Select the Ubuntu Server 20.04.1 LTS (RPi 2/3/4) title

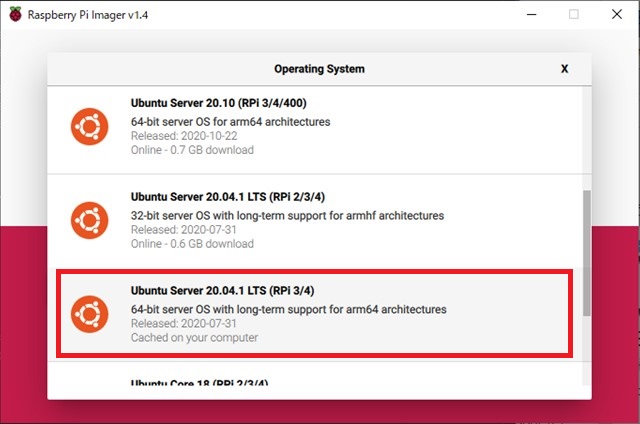click(228, 197)
